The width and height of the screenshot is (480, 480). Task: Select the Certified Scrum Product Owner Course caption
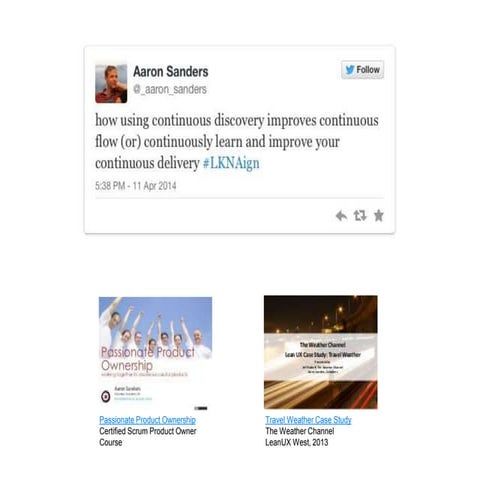tap(148, 437)
